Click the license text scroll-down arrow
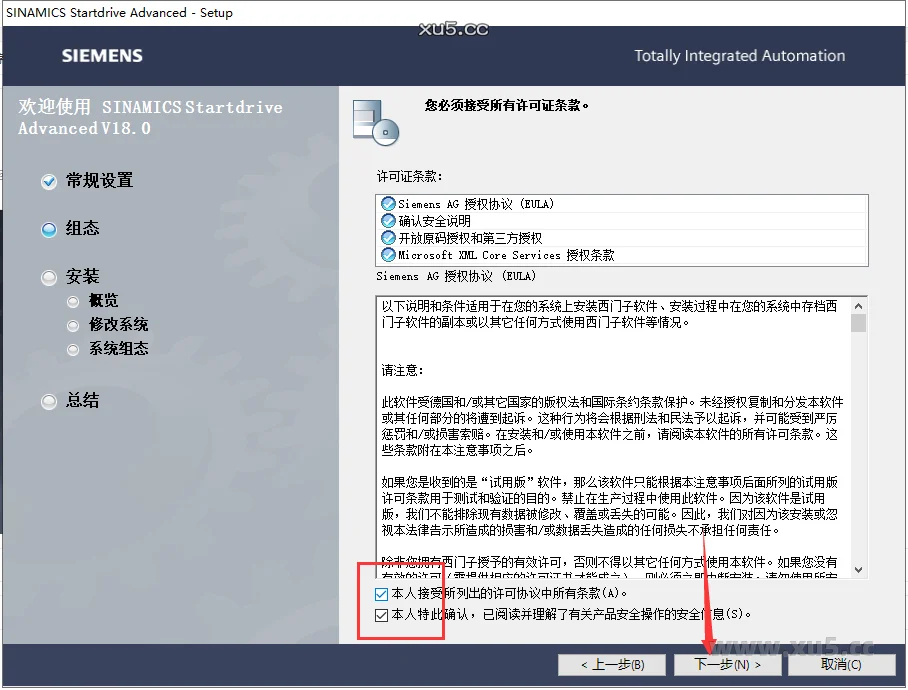 coord(858,569)
